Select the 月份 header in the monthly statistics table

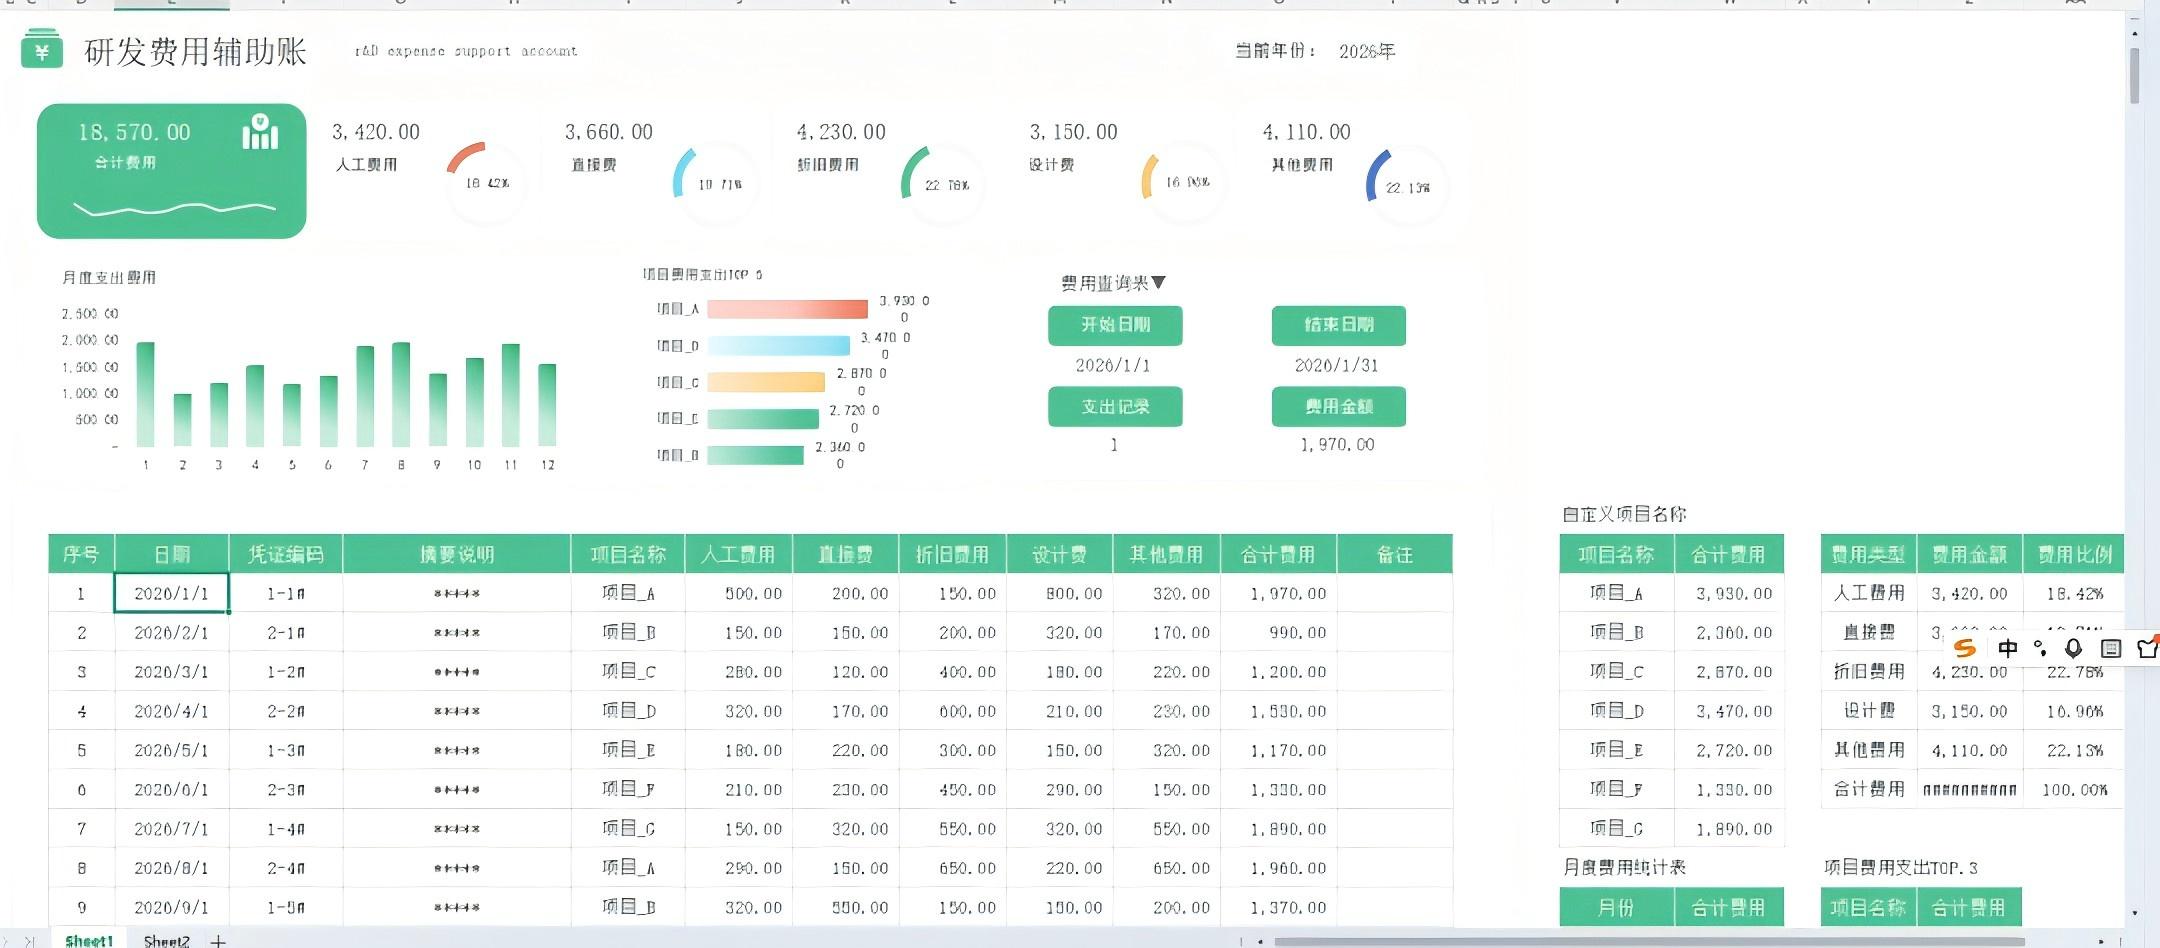tap(1616, 907)
